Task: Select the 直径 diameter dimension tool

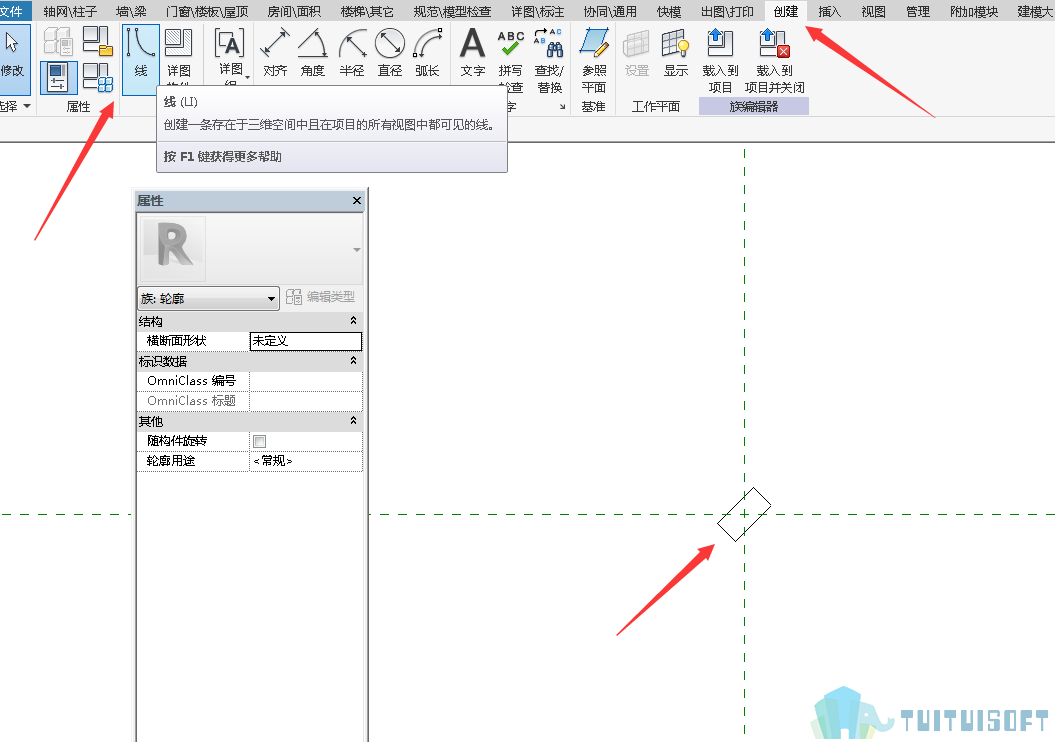Action: (x=390, y=52)
